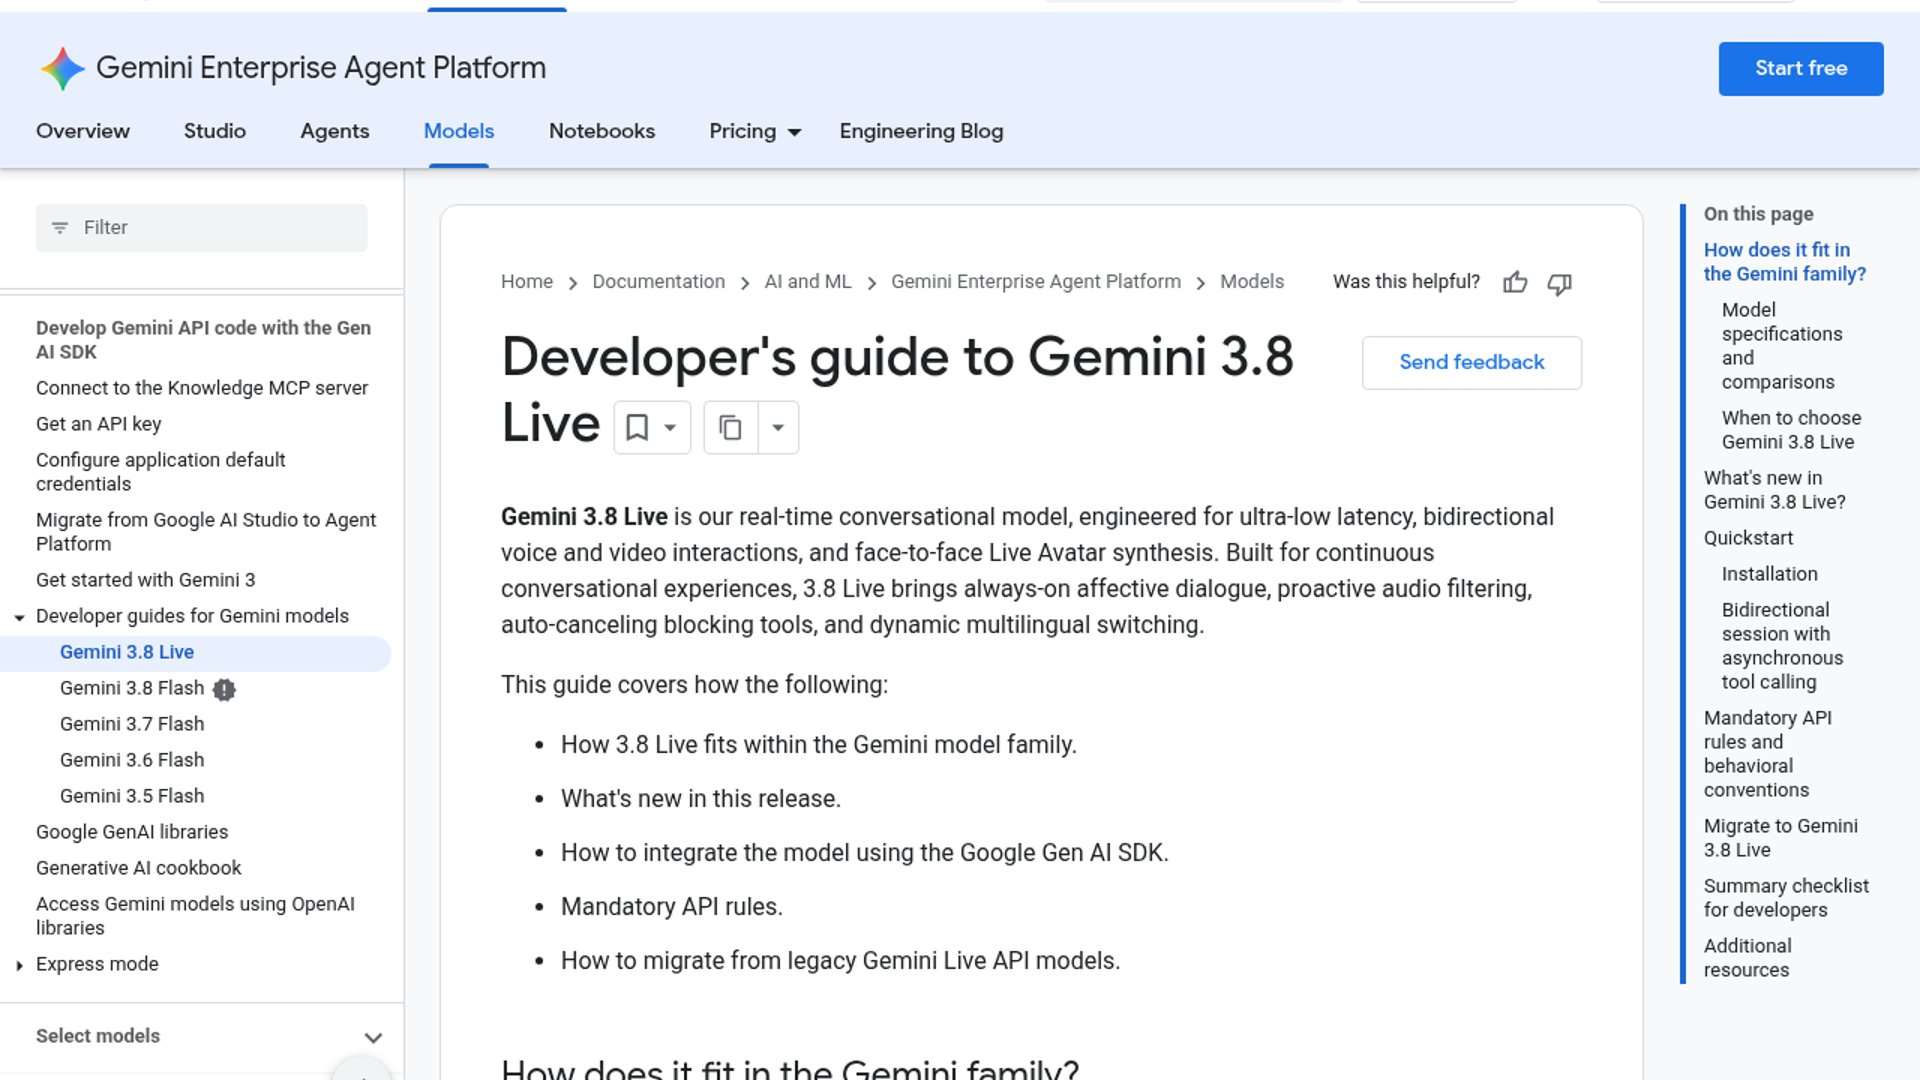Switch to the Studio tab
The image size is (1920, 1080).
click(215, 131)
